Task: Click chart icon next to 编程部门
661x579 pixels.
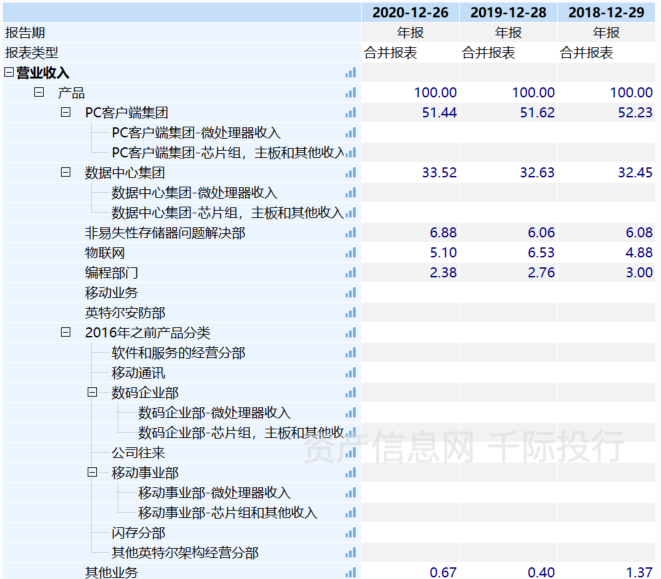Action: click(x=350, y=273)
